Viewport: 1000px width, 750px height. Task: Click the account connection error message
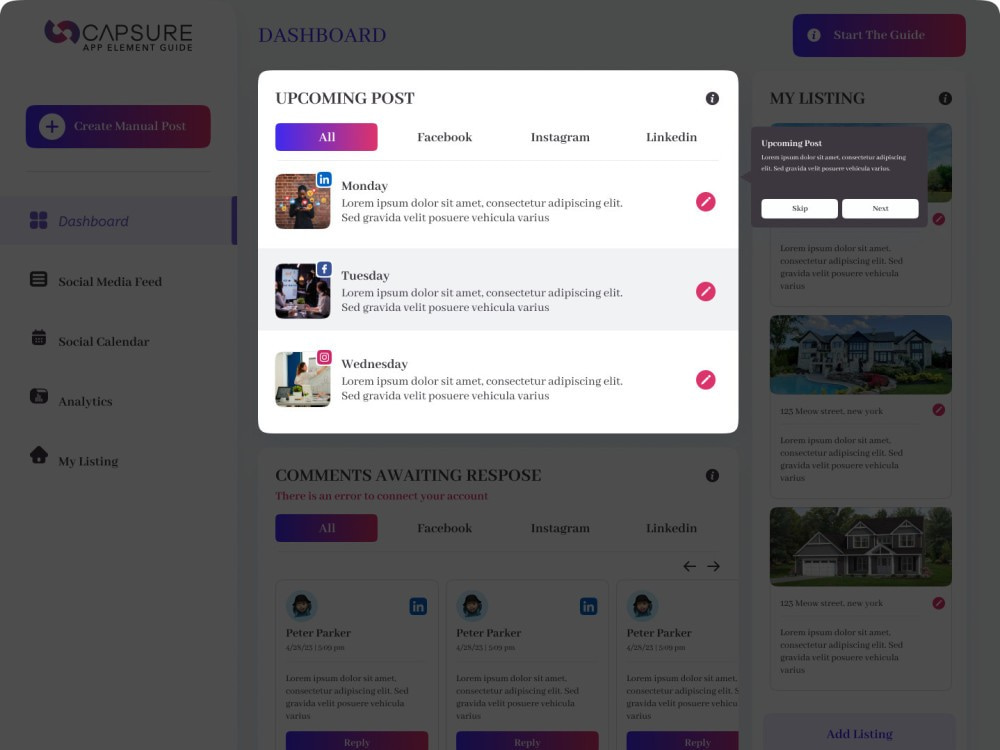[x=381, y=496]
